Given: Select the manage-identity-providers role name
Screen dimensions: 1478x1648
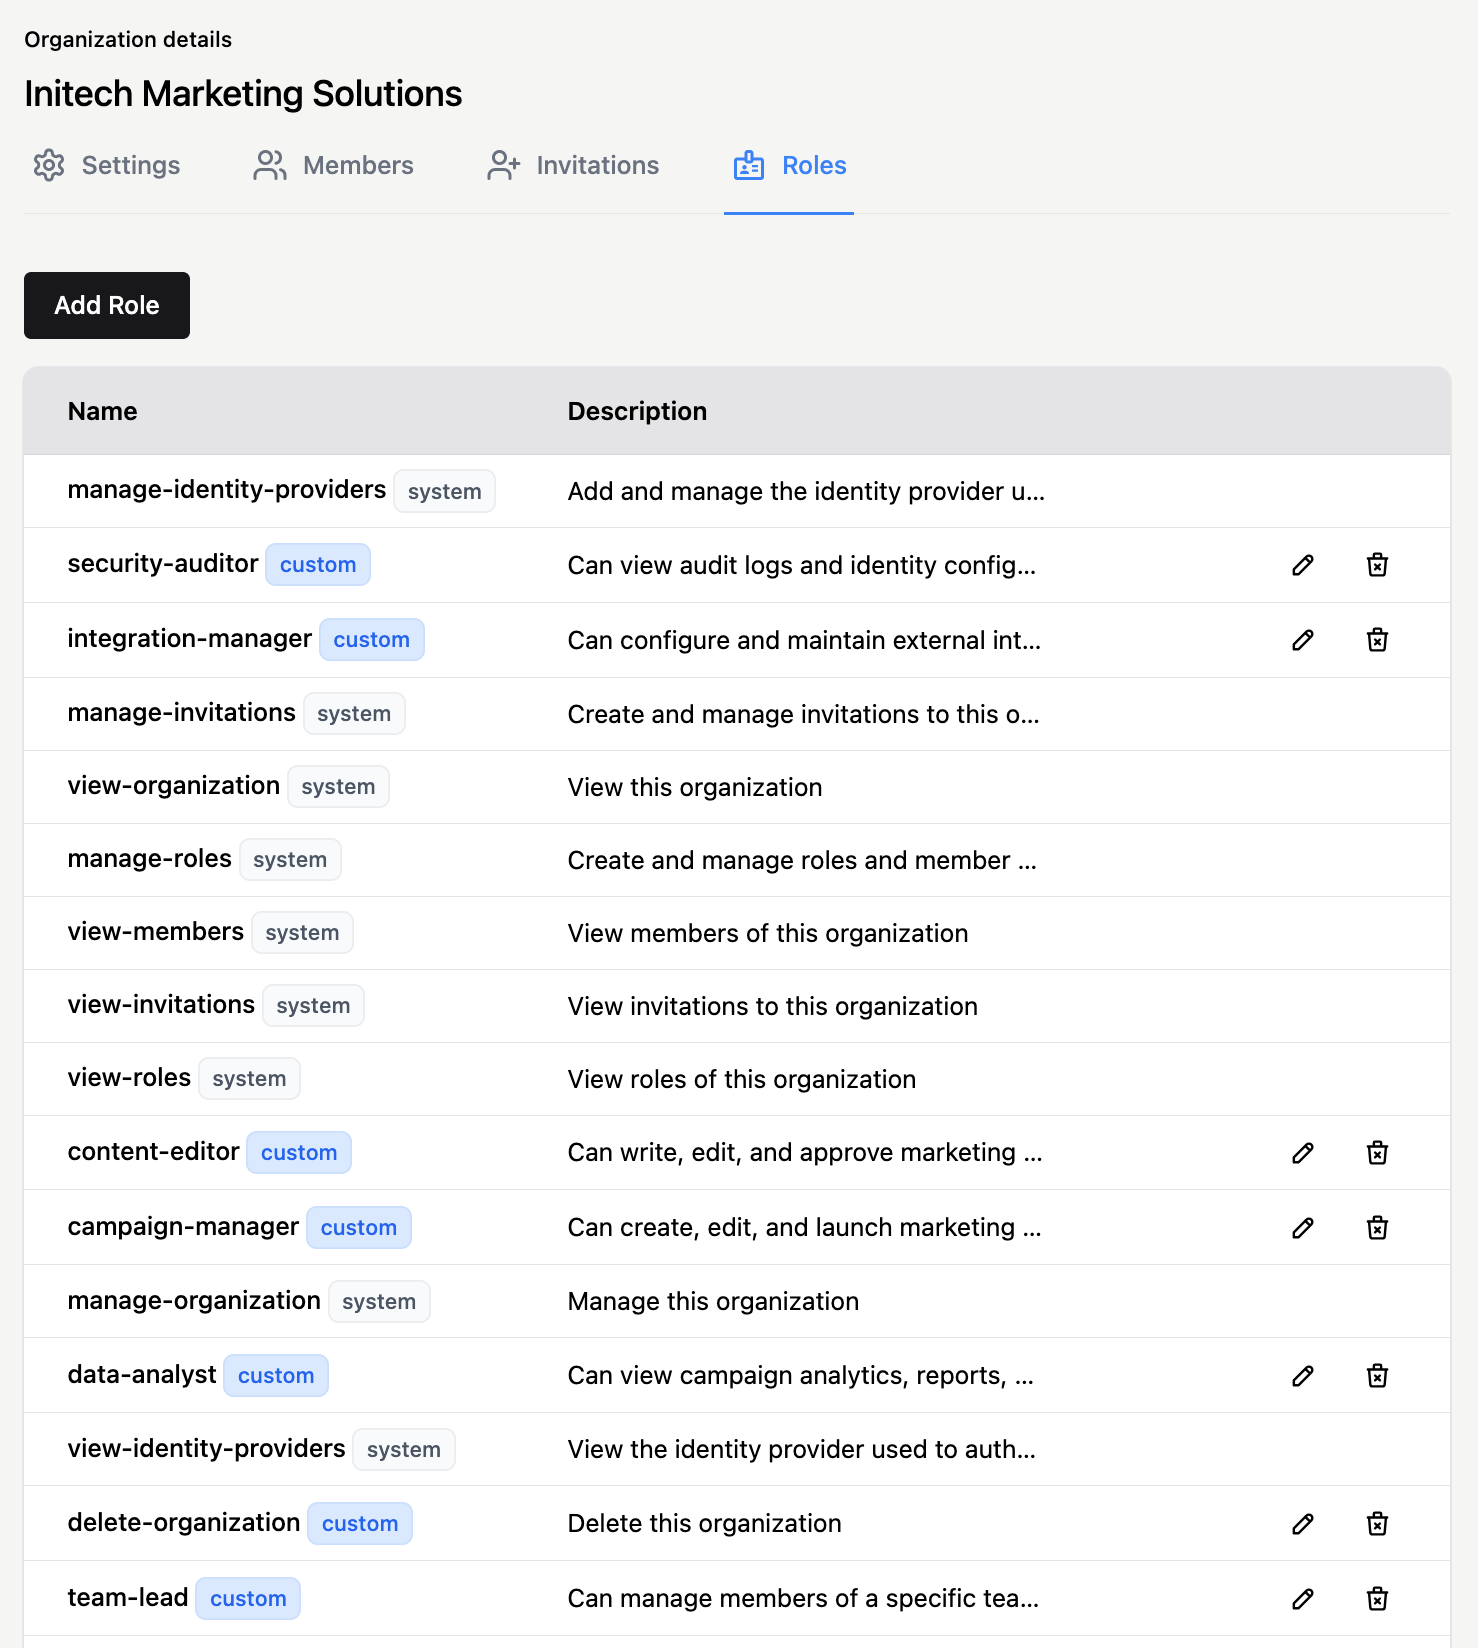Looking at the screenshot, I should pos(226,490).
